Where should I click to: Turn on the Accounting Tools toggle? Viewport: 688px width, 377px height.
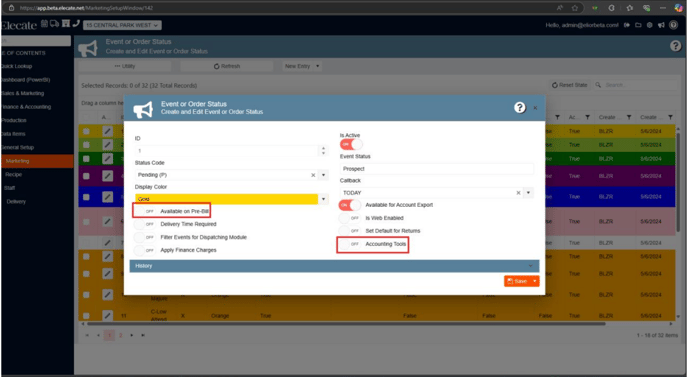[350, 244]
